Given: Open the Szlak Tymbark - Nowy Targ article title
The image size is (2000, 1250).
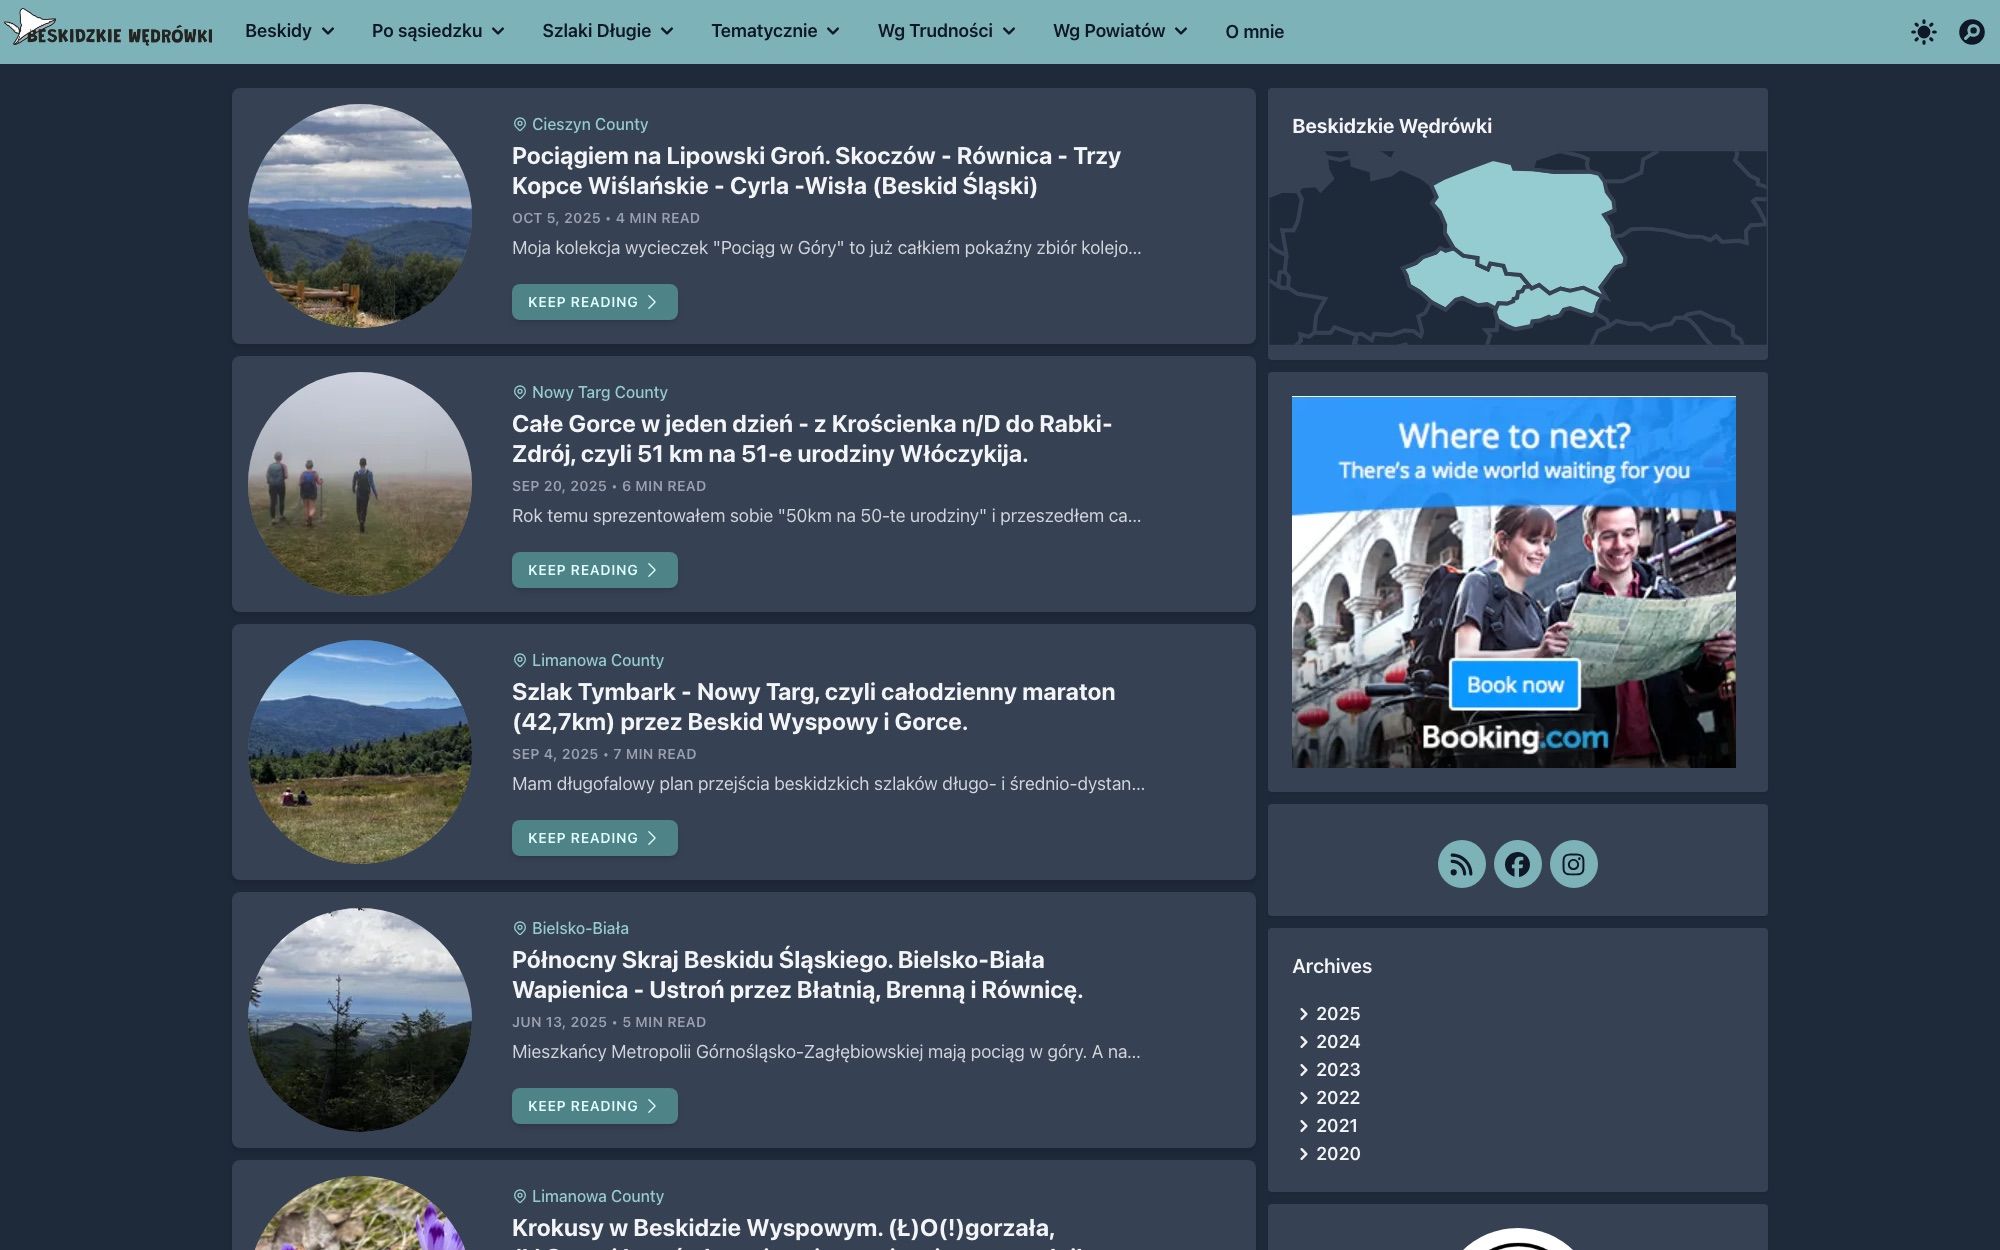Looking at the screenshot, I should 813,707.
